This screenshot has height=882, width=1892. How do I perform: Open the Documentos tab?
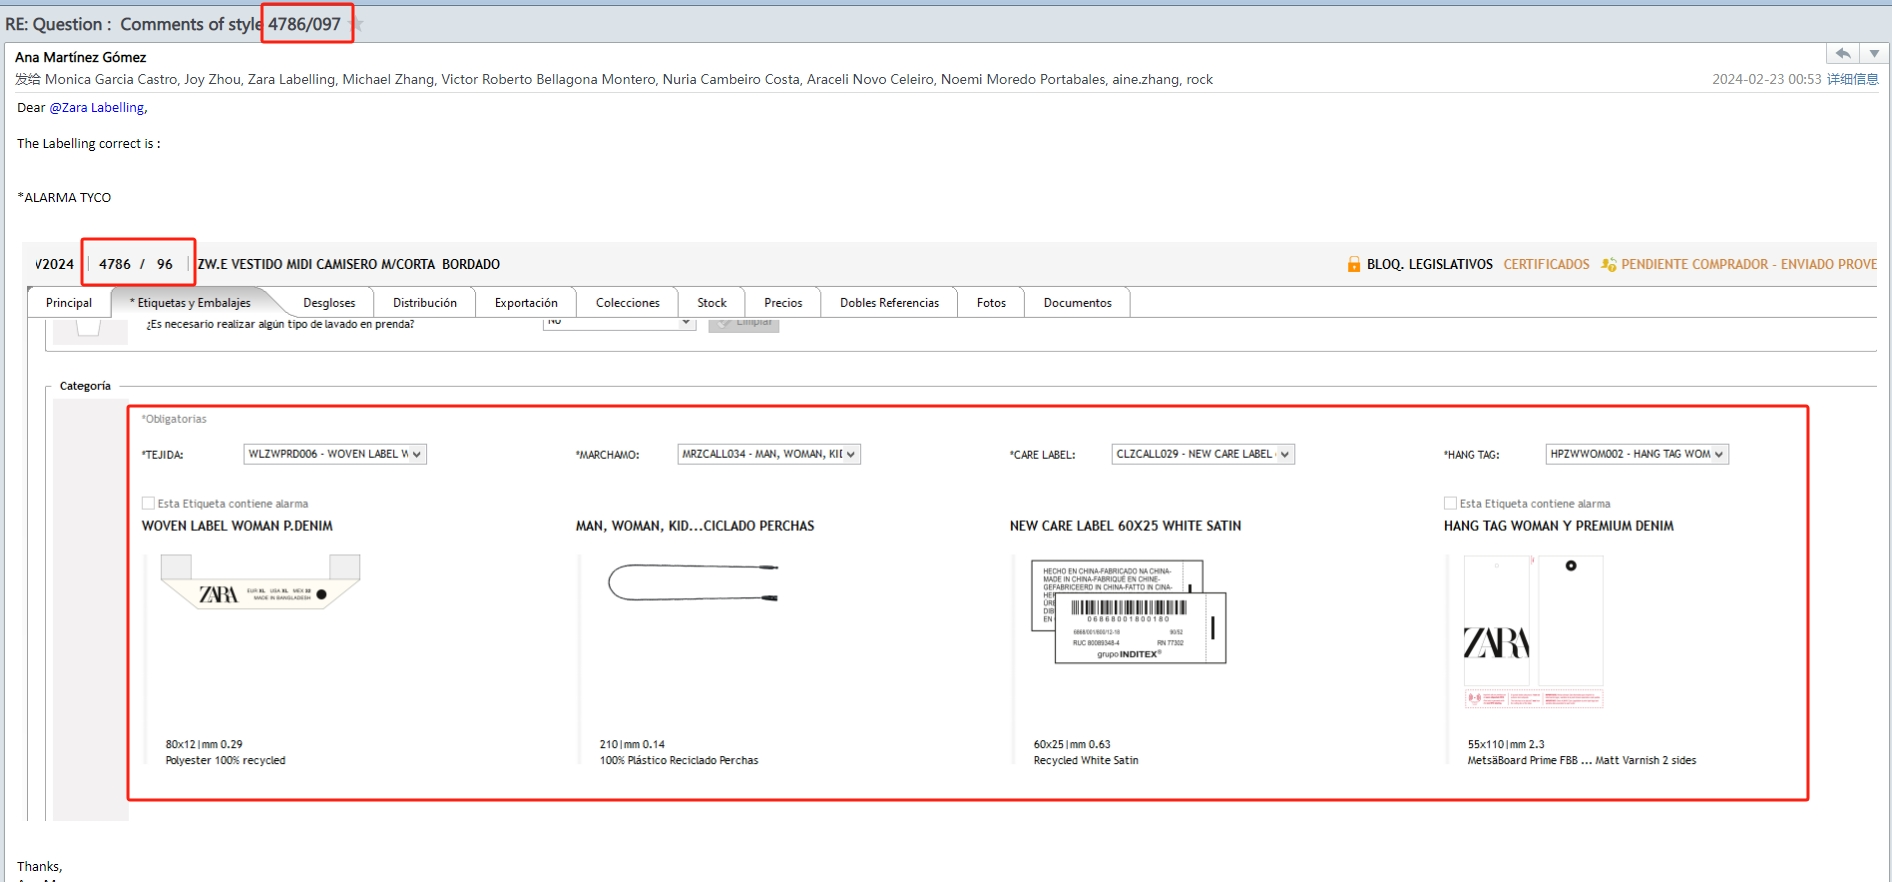[x=1077, y=303]
